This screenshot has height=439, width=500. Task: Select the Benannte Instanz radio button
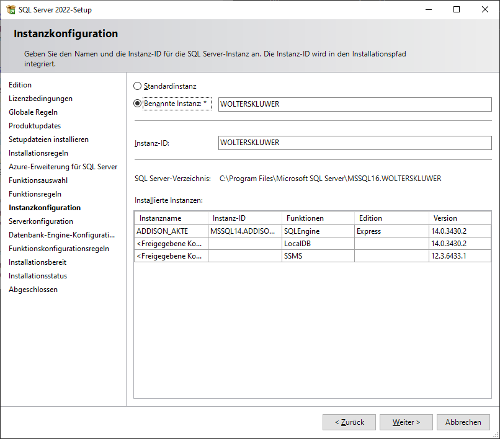[137, 103]
